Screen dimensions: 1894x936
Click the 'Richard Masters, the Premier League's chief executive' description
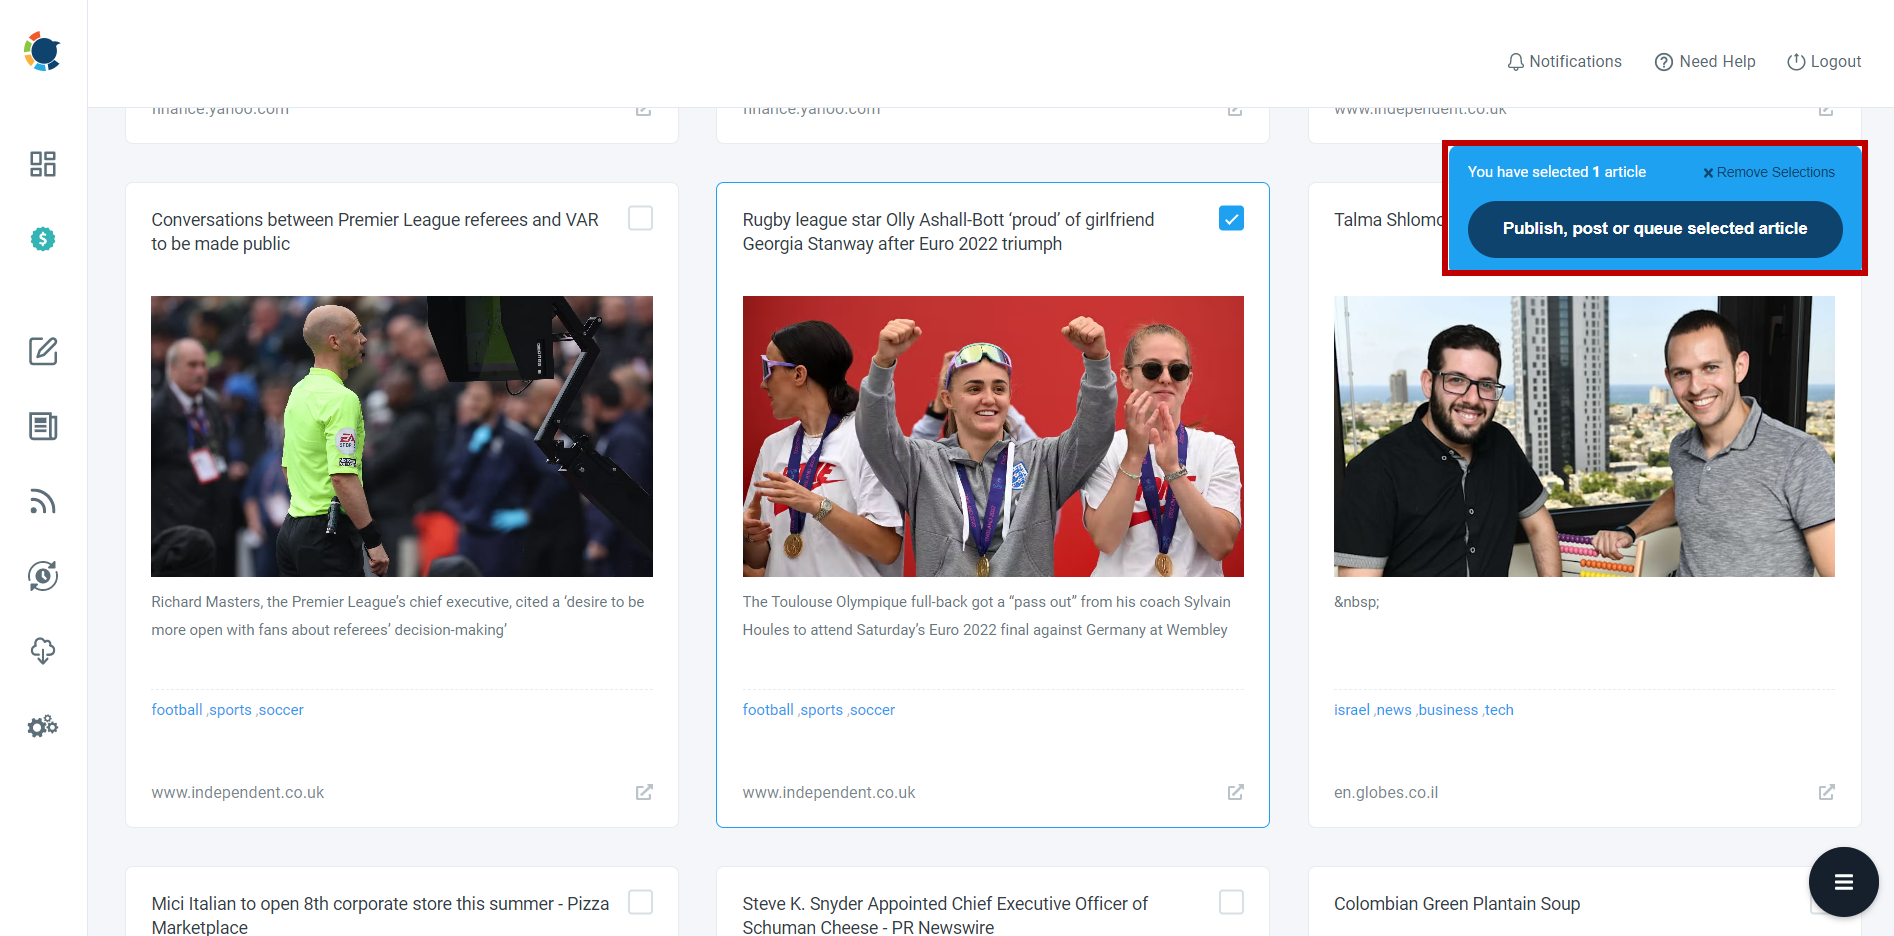[x=398, y=616]
